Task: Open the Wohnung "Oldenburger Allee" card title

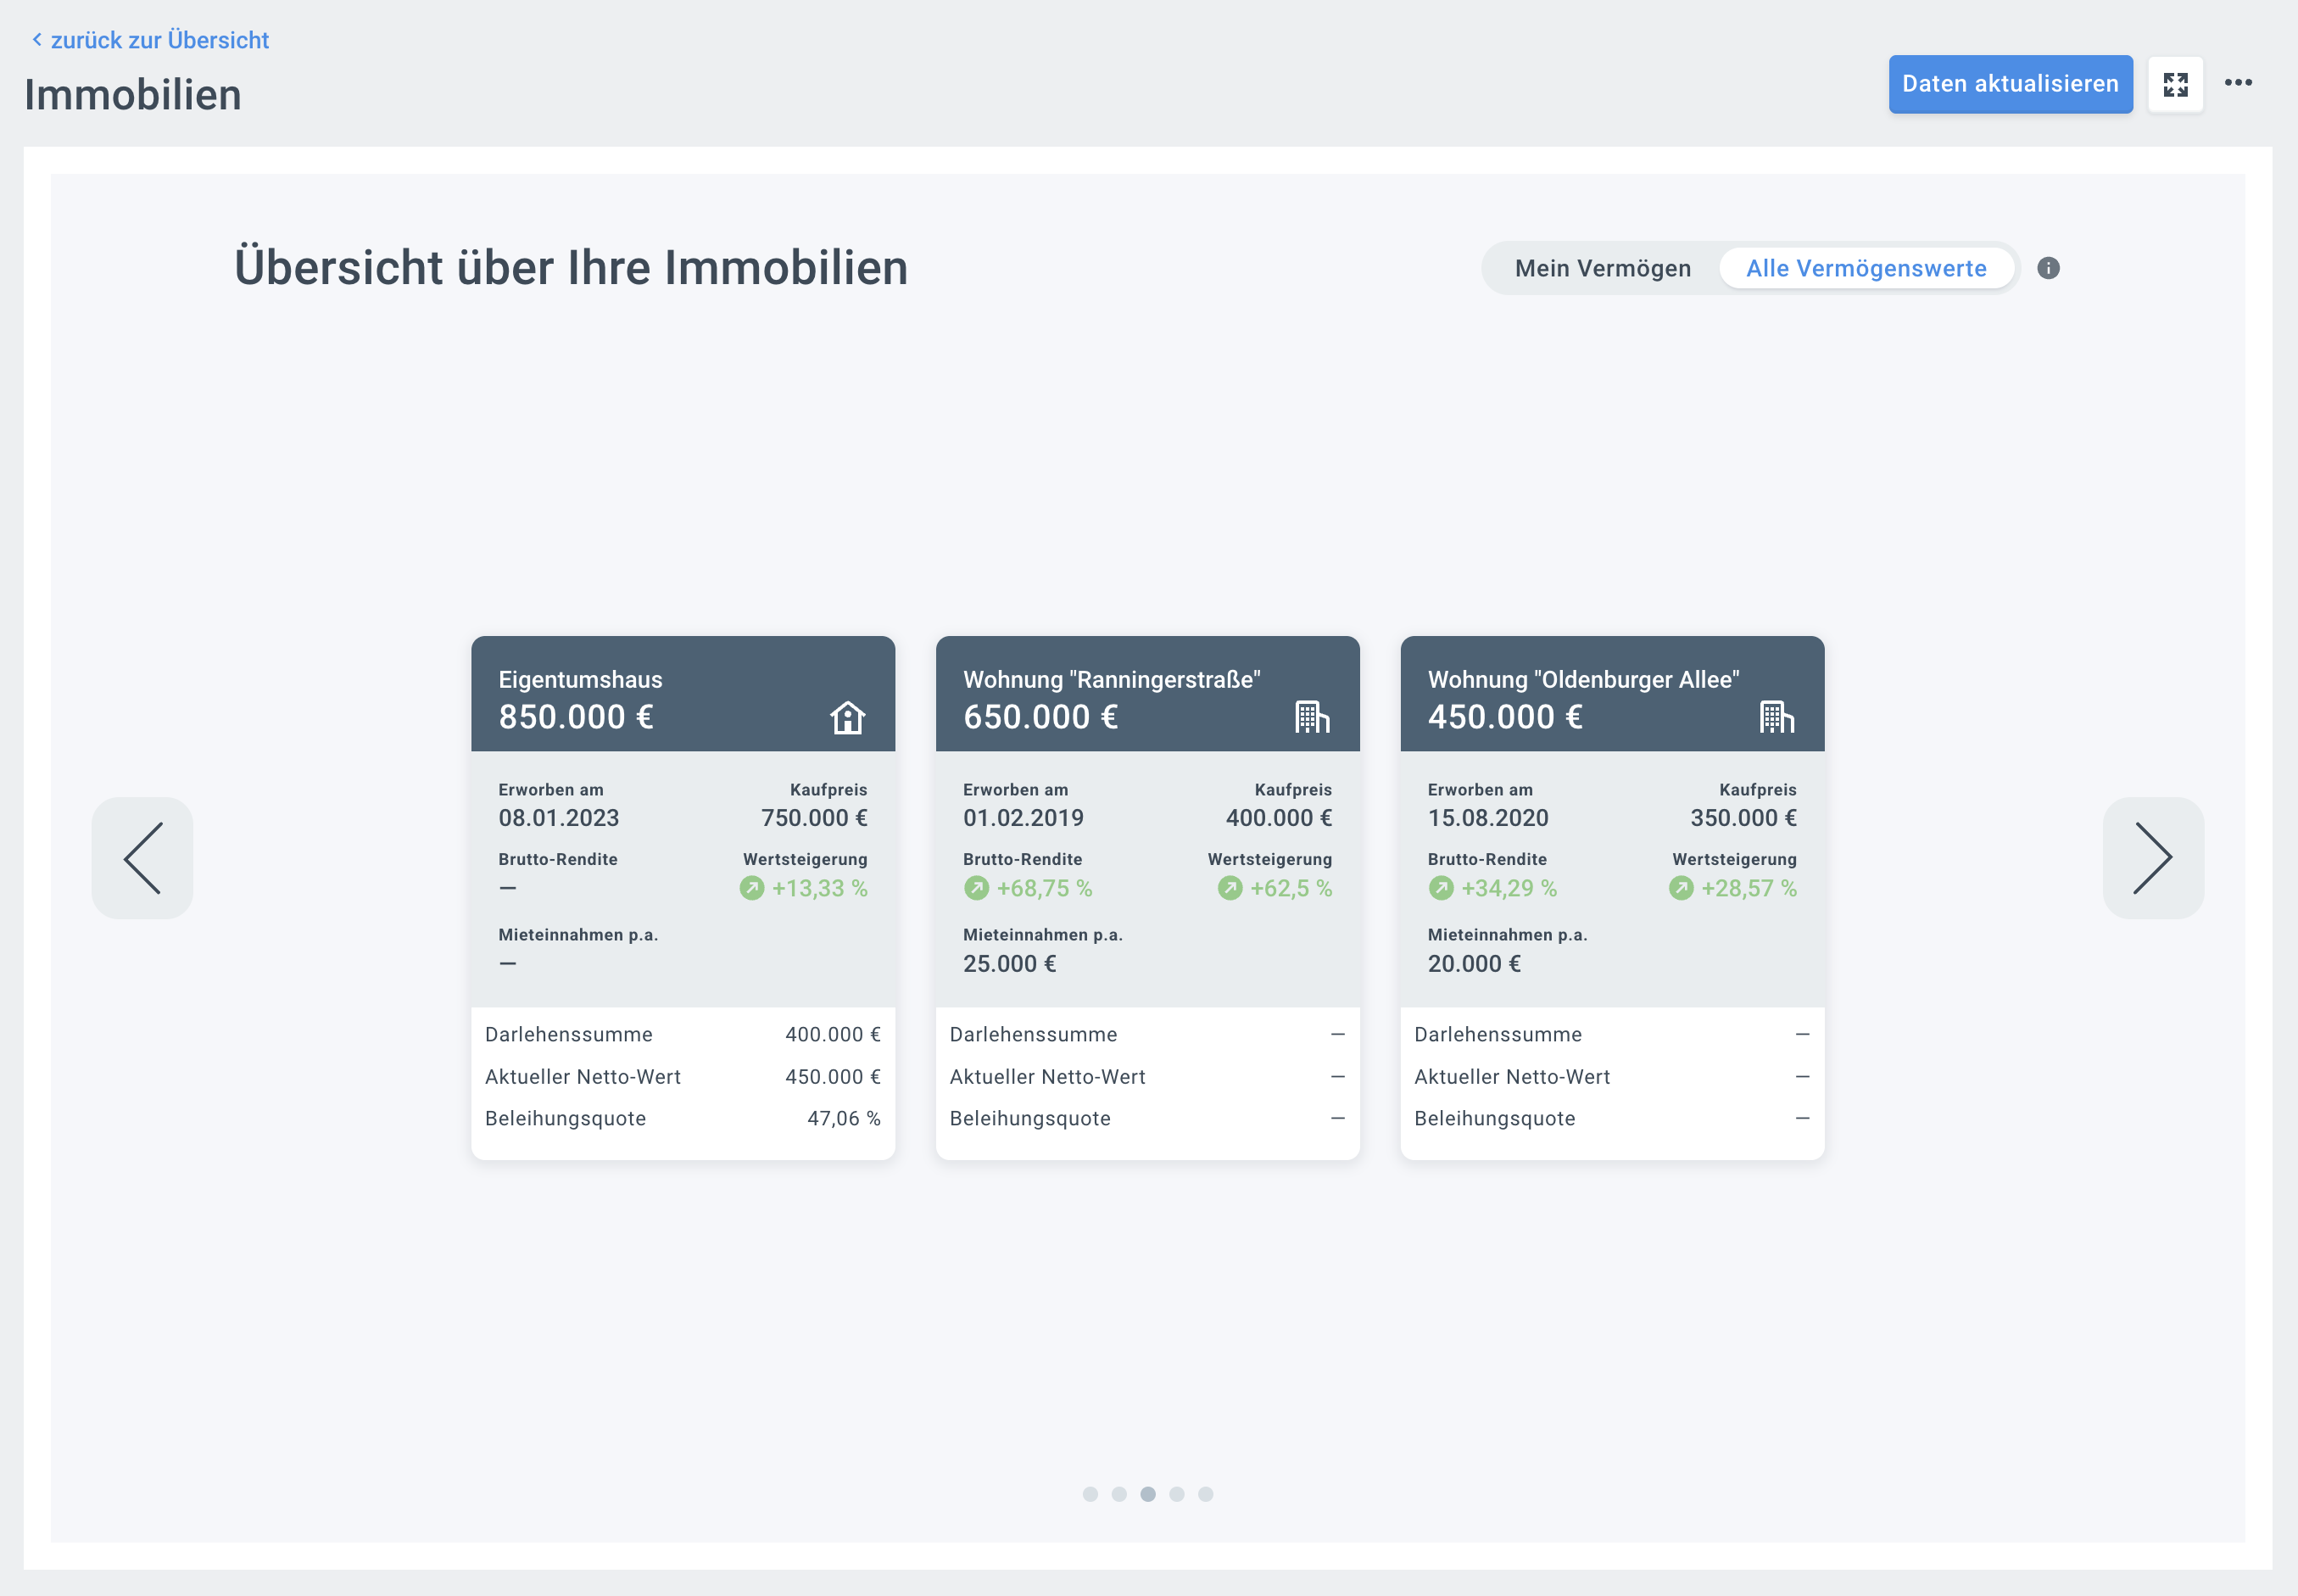Action: click(1583, 680)
